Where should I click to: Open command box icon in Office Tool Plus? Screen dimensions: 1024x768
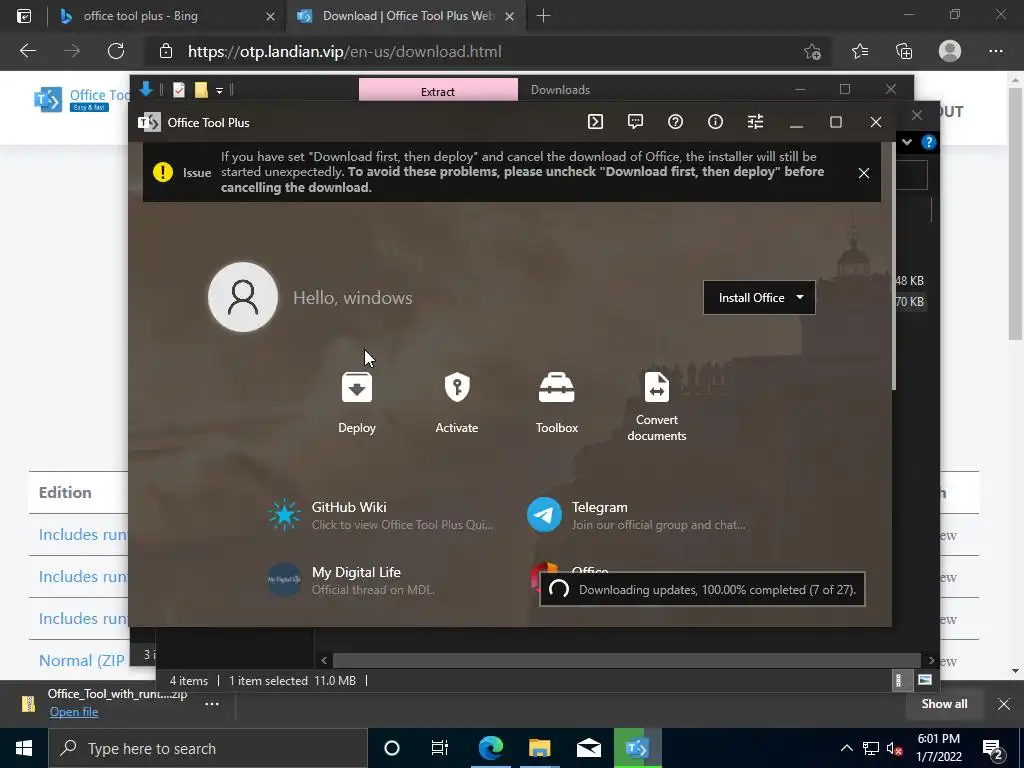click(595, 122)
